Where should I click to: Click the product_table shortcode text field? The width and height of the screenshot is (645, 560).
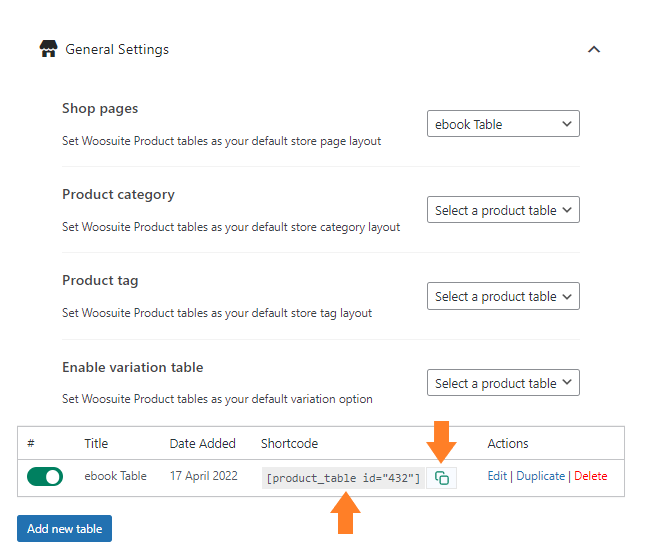click(x=343, y=478)
